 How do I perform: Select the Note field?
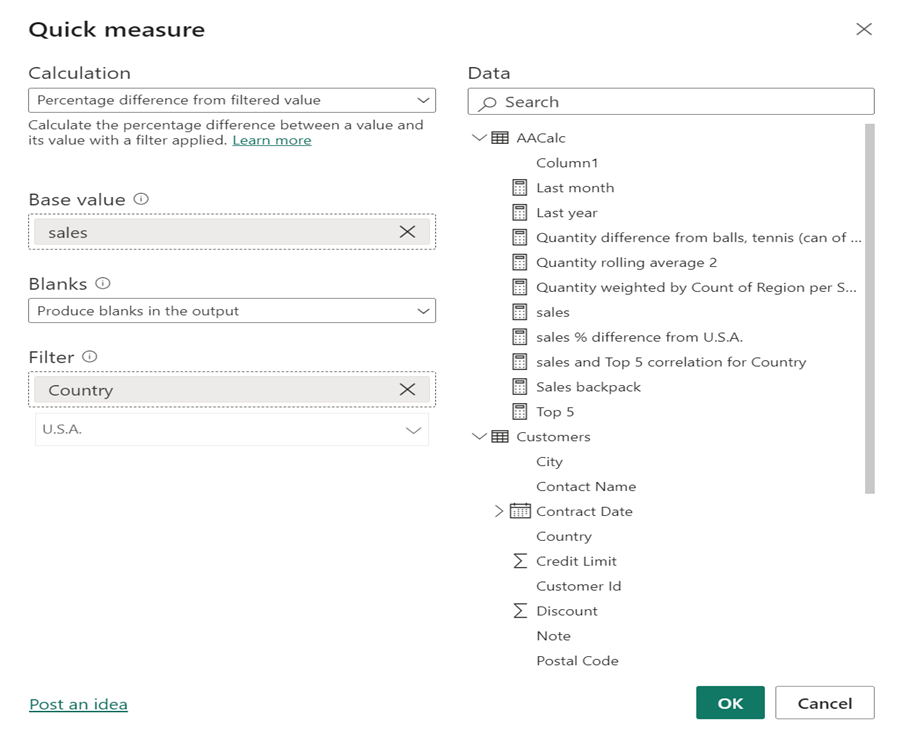553,636
